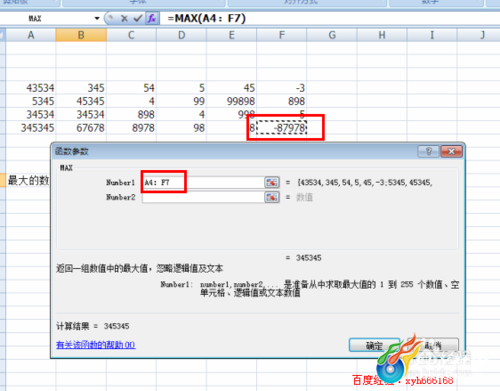Cancel formula entry with the X icon

coord(124,18)
